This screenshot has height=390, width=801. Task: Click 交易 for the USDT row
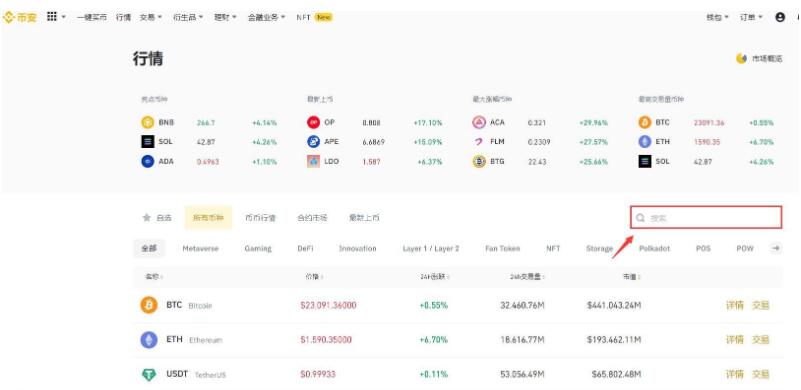pyautogui.click(x=761, y=374)
